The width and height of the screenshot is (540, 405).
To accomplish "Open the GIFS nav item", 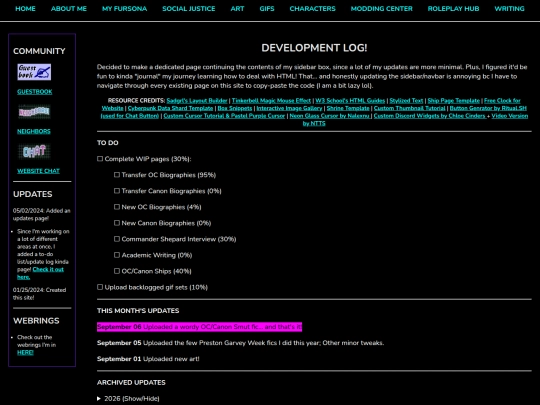I will click(x=267, y=9).
